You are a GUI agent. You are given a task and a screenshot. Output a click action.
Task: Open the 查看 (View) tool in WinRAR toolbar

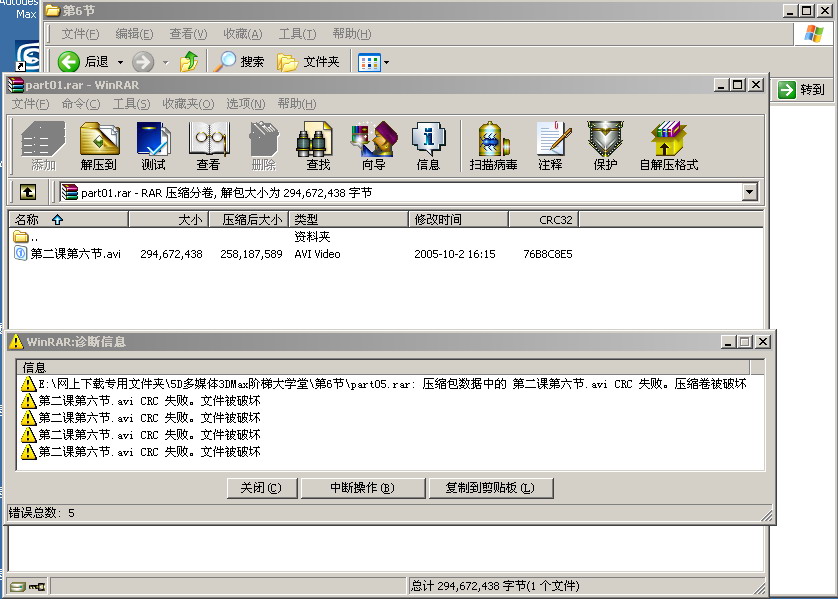(x=208, y=145)
